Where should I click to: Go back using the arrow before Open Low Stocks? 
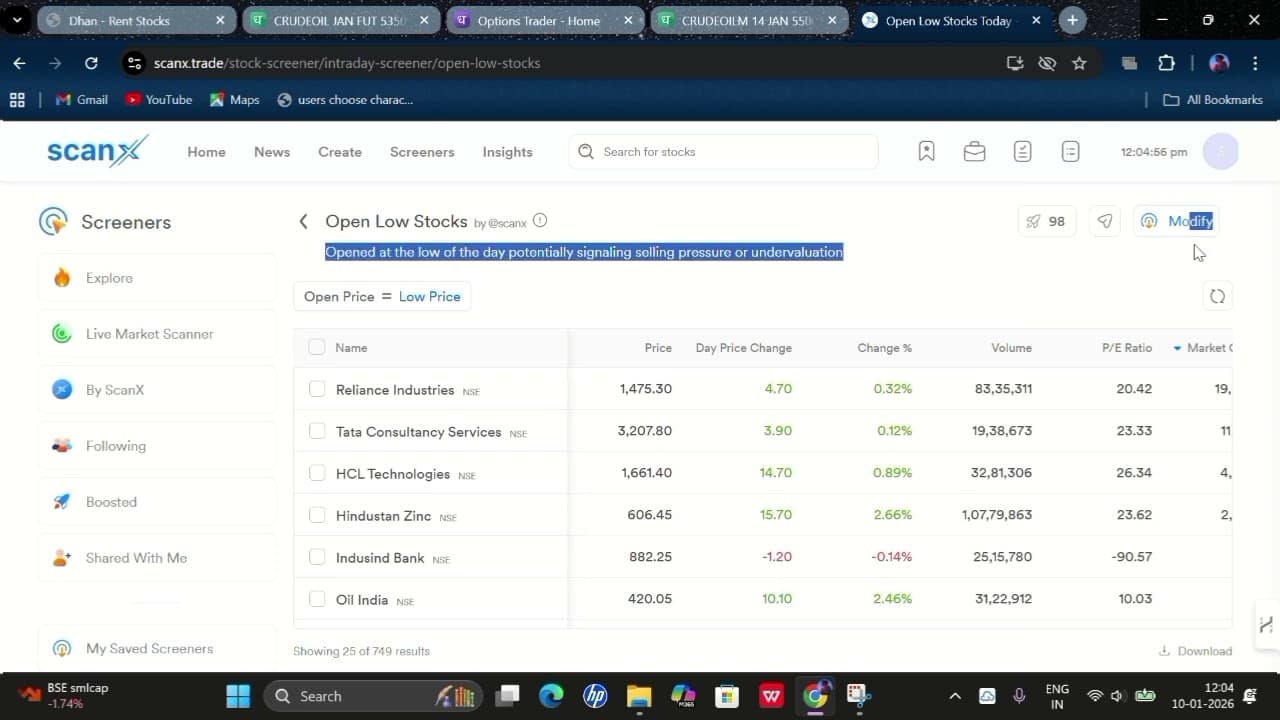303,222
